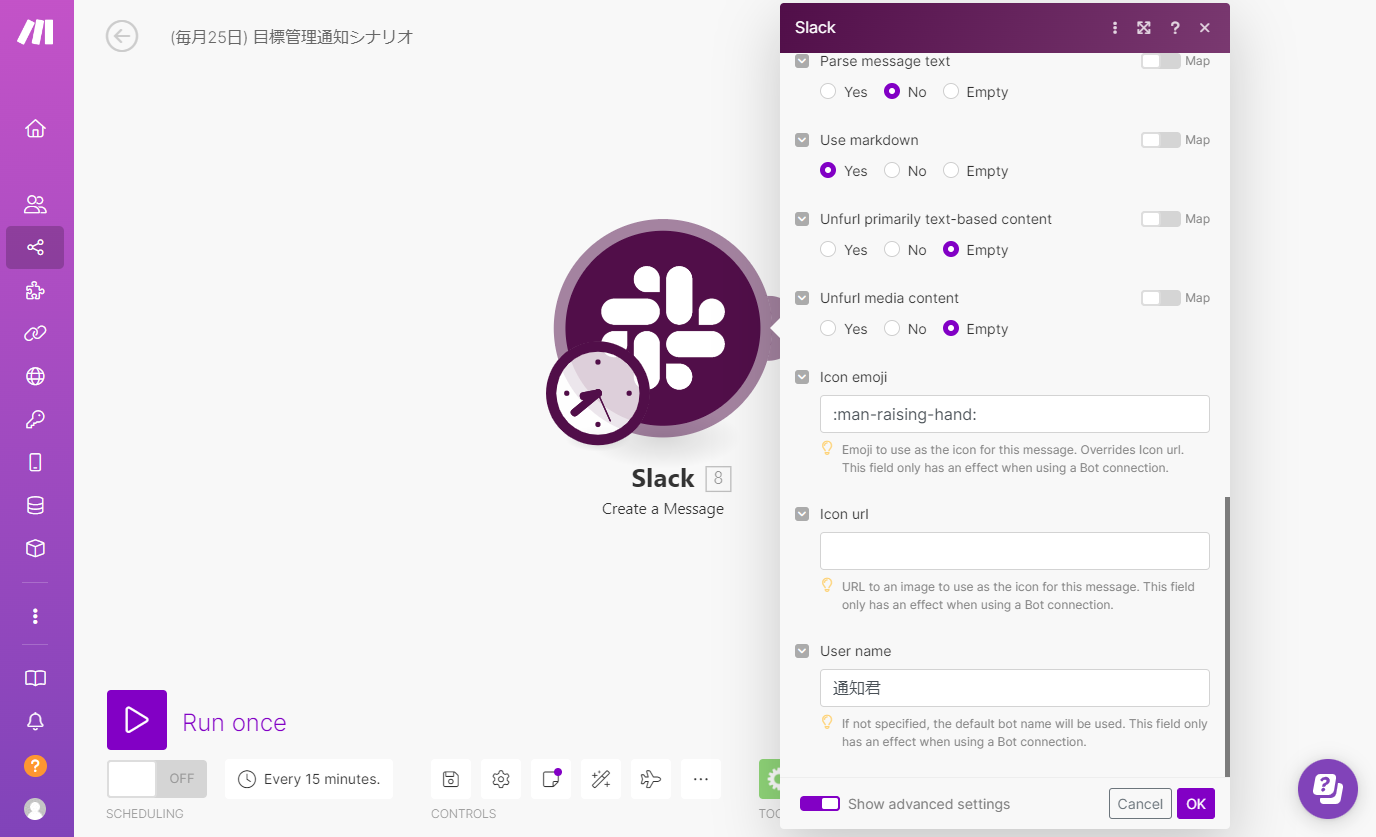Open the Make logo home

point(35,32)
